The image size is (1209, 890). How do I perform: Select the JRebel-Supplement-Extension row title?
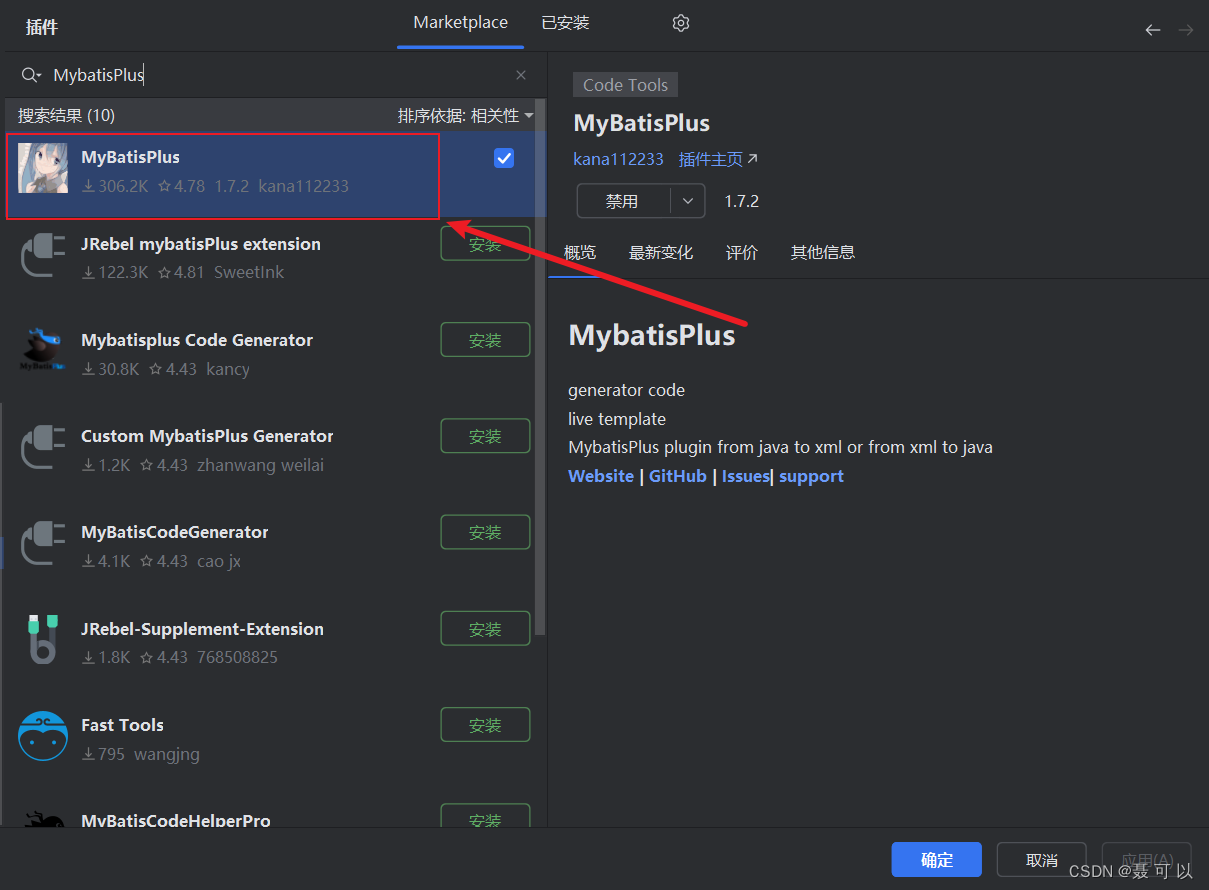tap(202, 629)
